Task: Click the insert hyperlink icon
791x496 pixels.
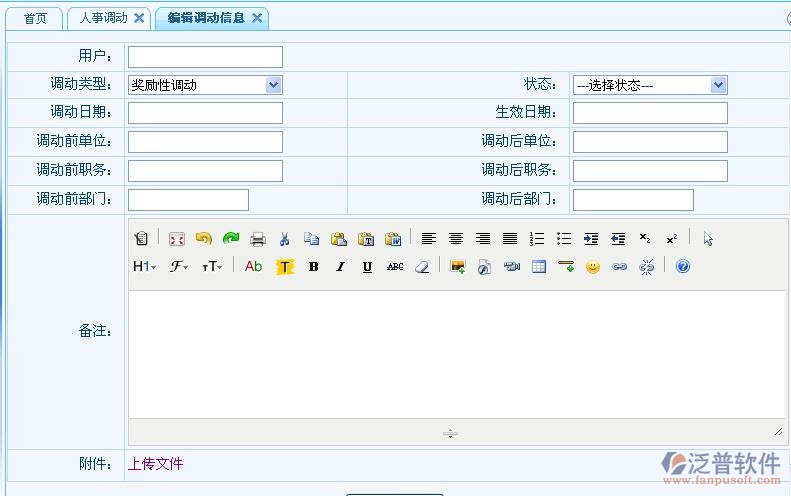Action: (x=620, y=267)
